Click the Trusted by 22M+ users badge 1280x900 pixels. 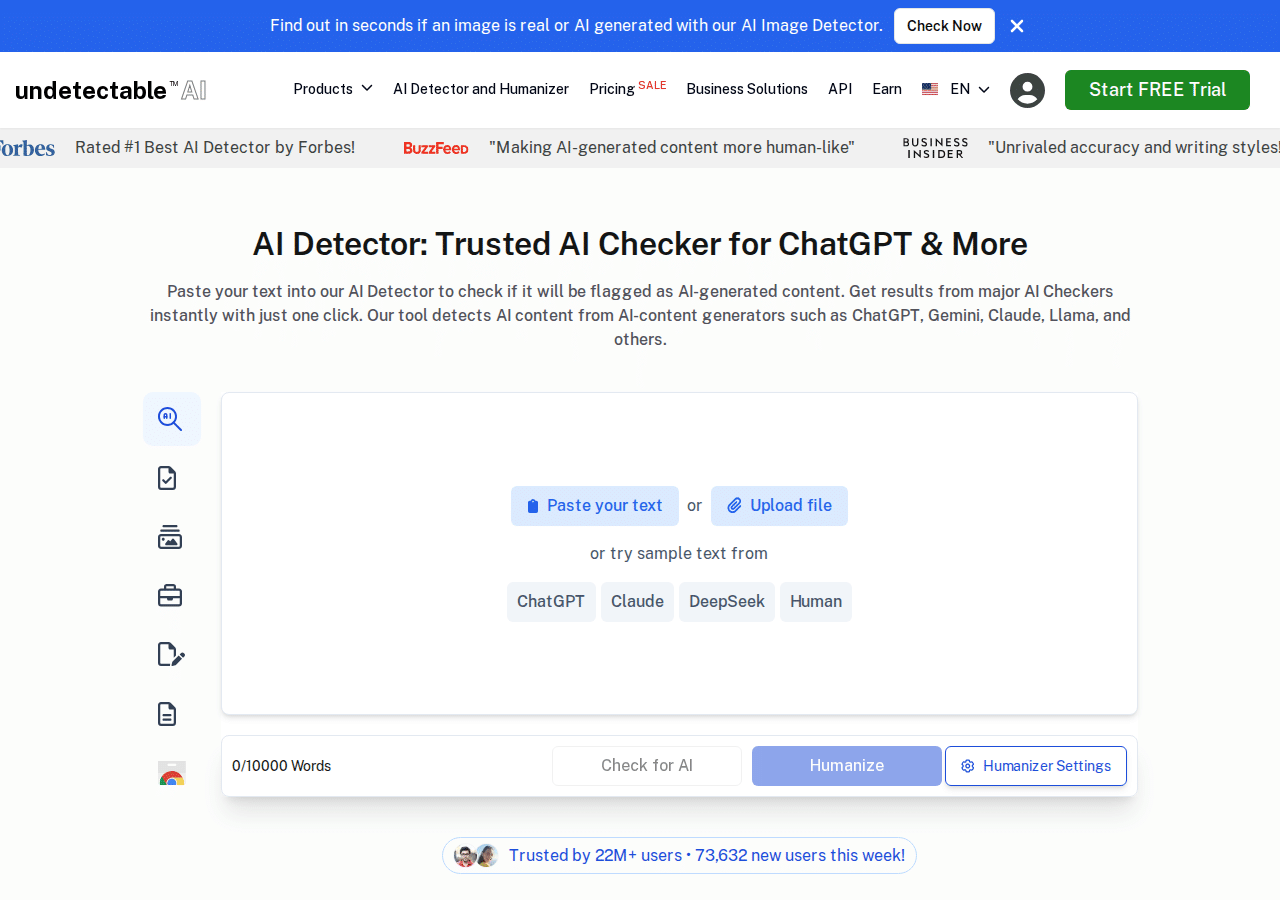coord(679,856)
